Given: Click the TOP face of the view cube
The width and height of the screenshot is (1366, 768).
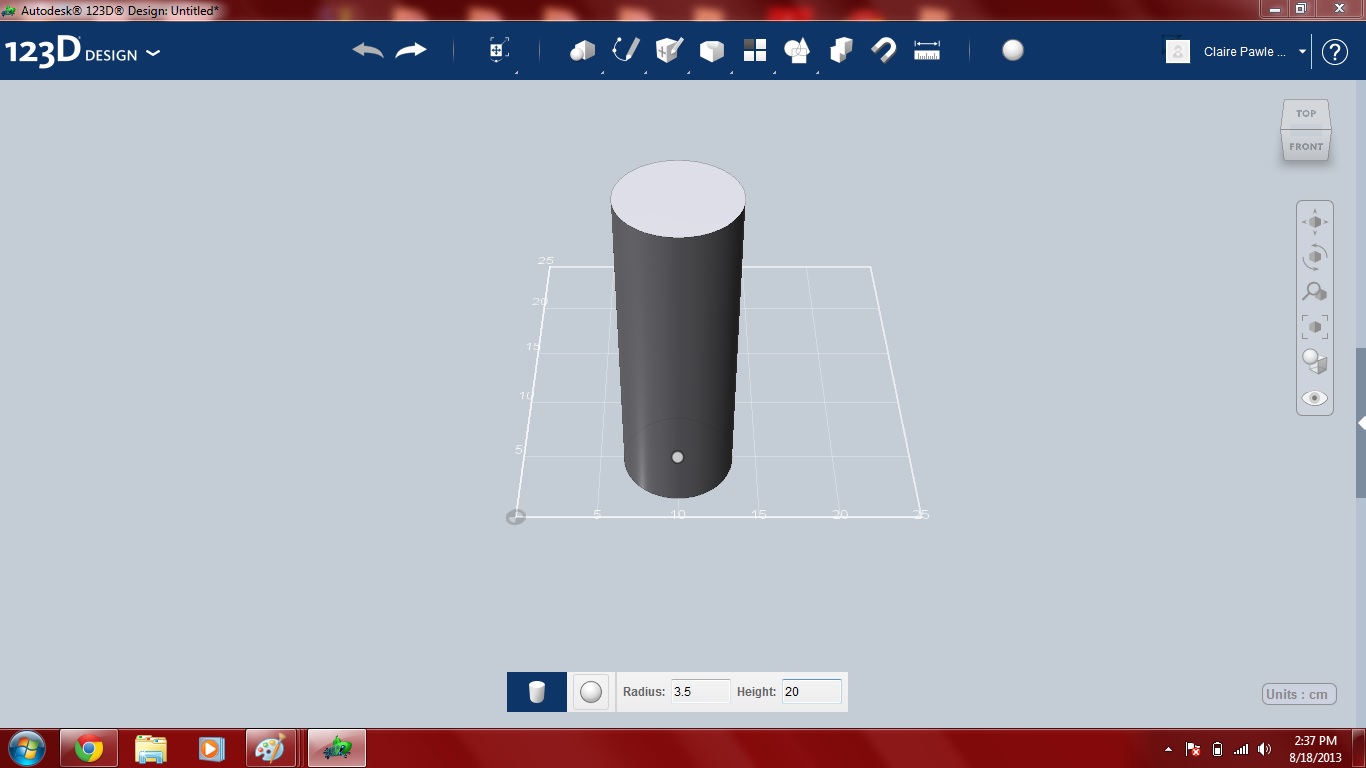Looking at the screenshot, I should [x=1306, y=114].
